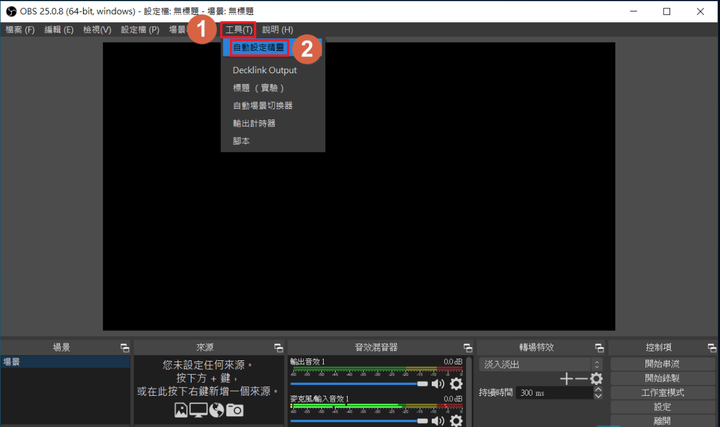
Task: Add a transition with the plus icon
Action: pyautogui.click(x=567, y=379)
